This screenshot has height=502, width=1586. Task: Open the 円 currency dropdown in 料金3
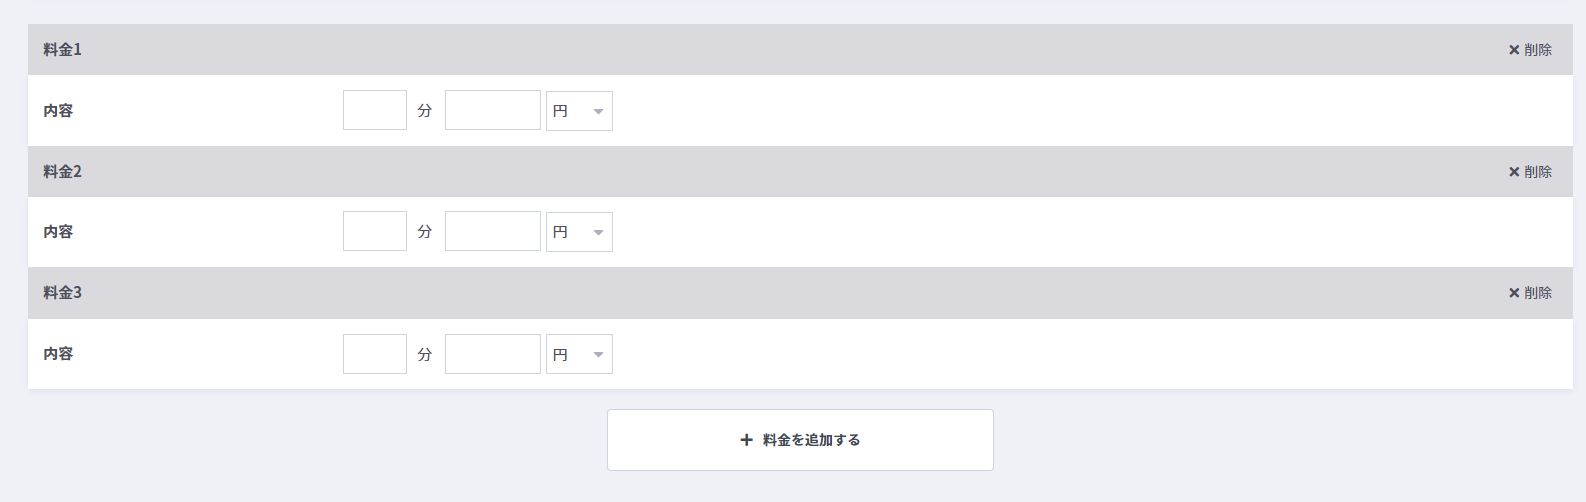tap(579, 354)
